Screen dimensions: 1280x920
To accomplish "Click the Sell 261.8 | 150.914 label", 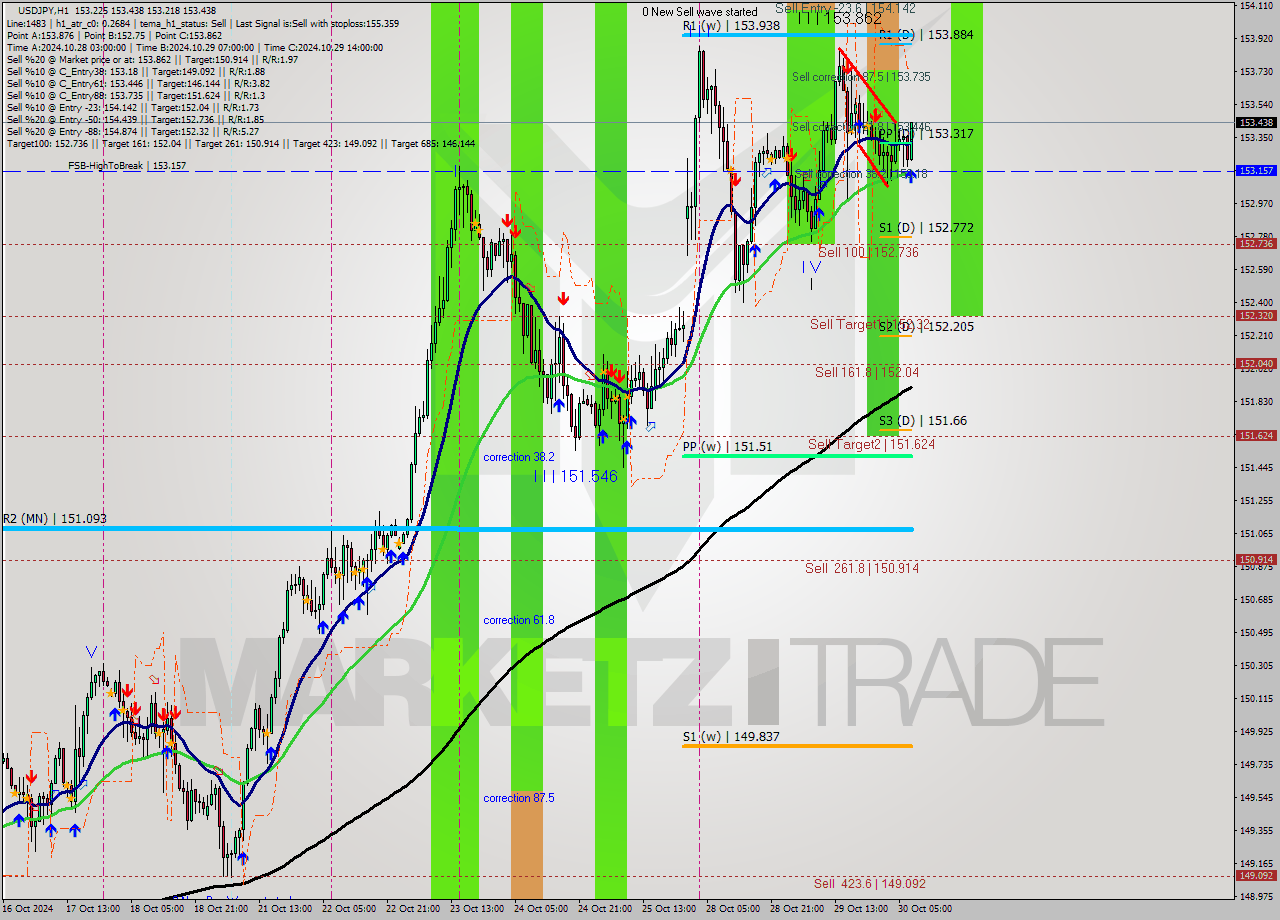I will click(862, 568).
